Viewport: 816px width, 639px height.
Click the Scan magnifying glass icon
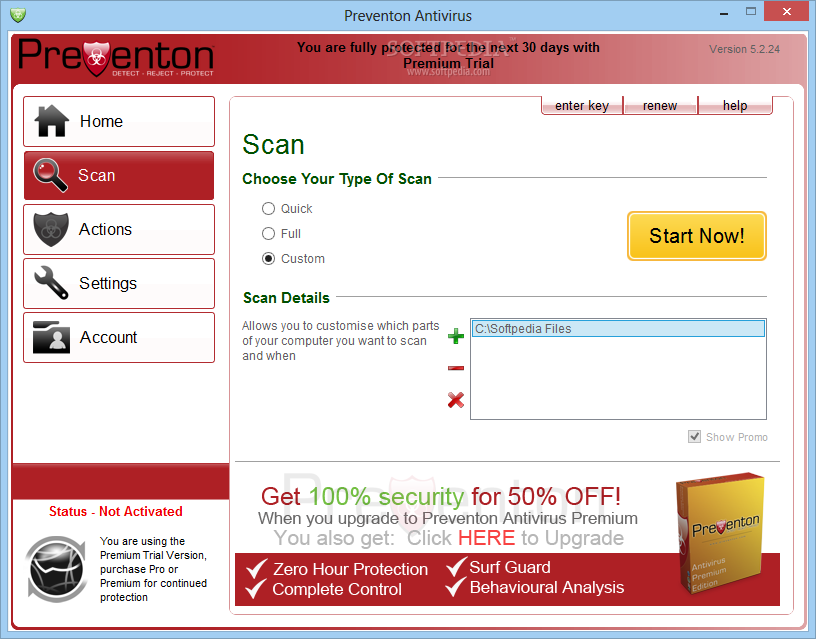pos(50,175)
